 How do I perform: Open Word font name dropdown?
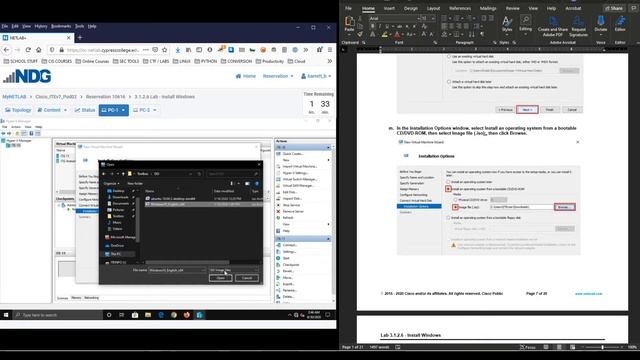click(x=419, y=18)
